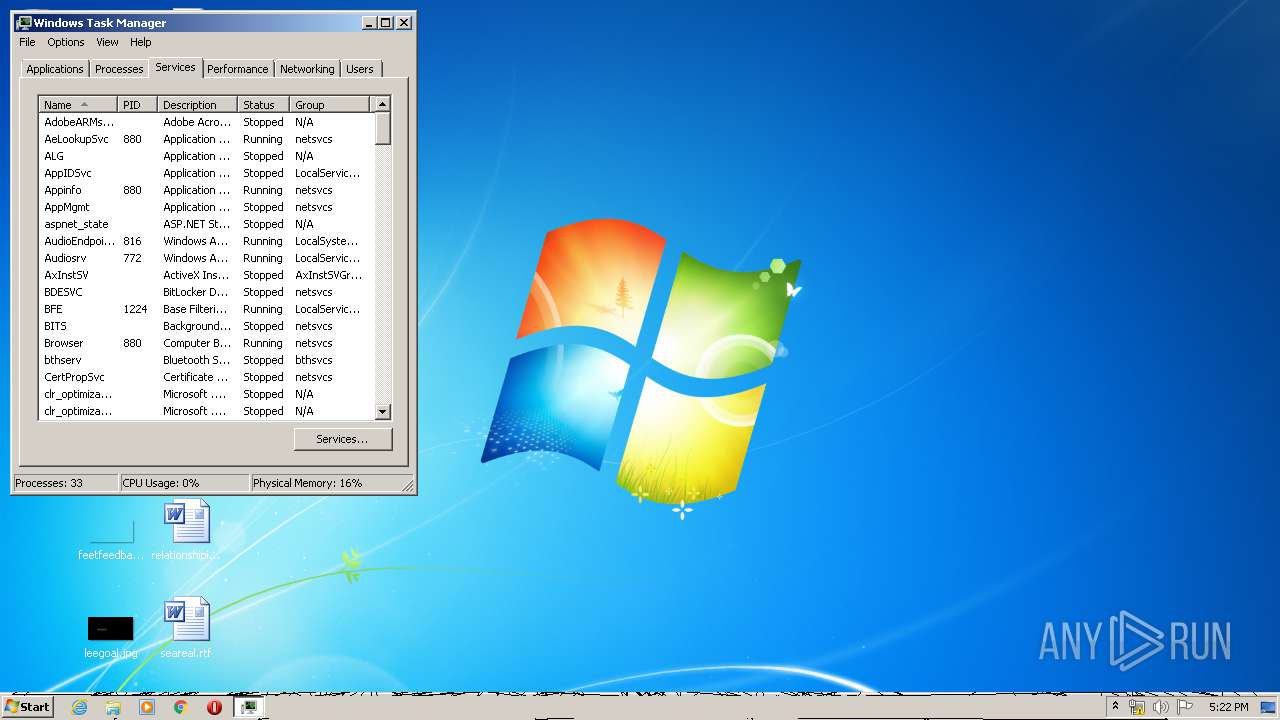
Task: Select the AudioEndpoi... service row
Action: (206, 241)
